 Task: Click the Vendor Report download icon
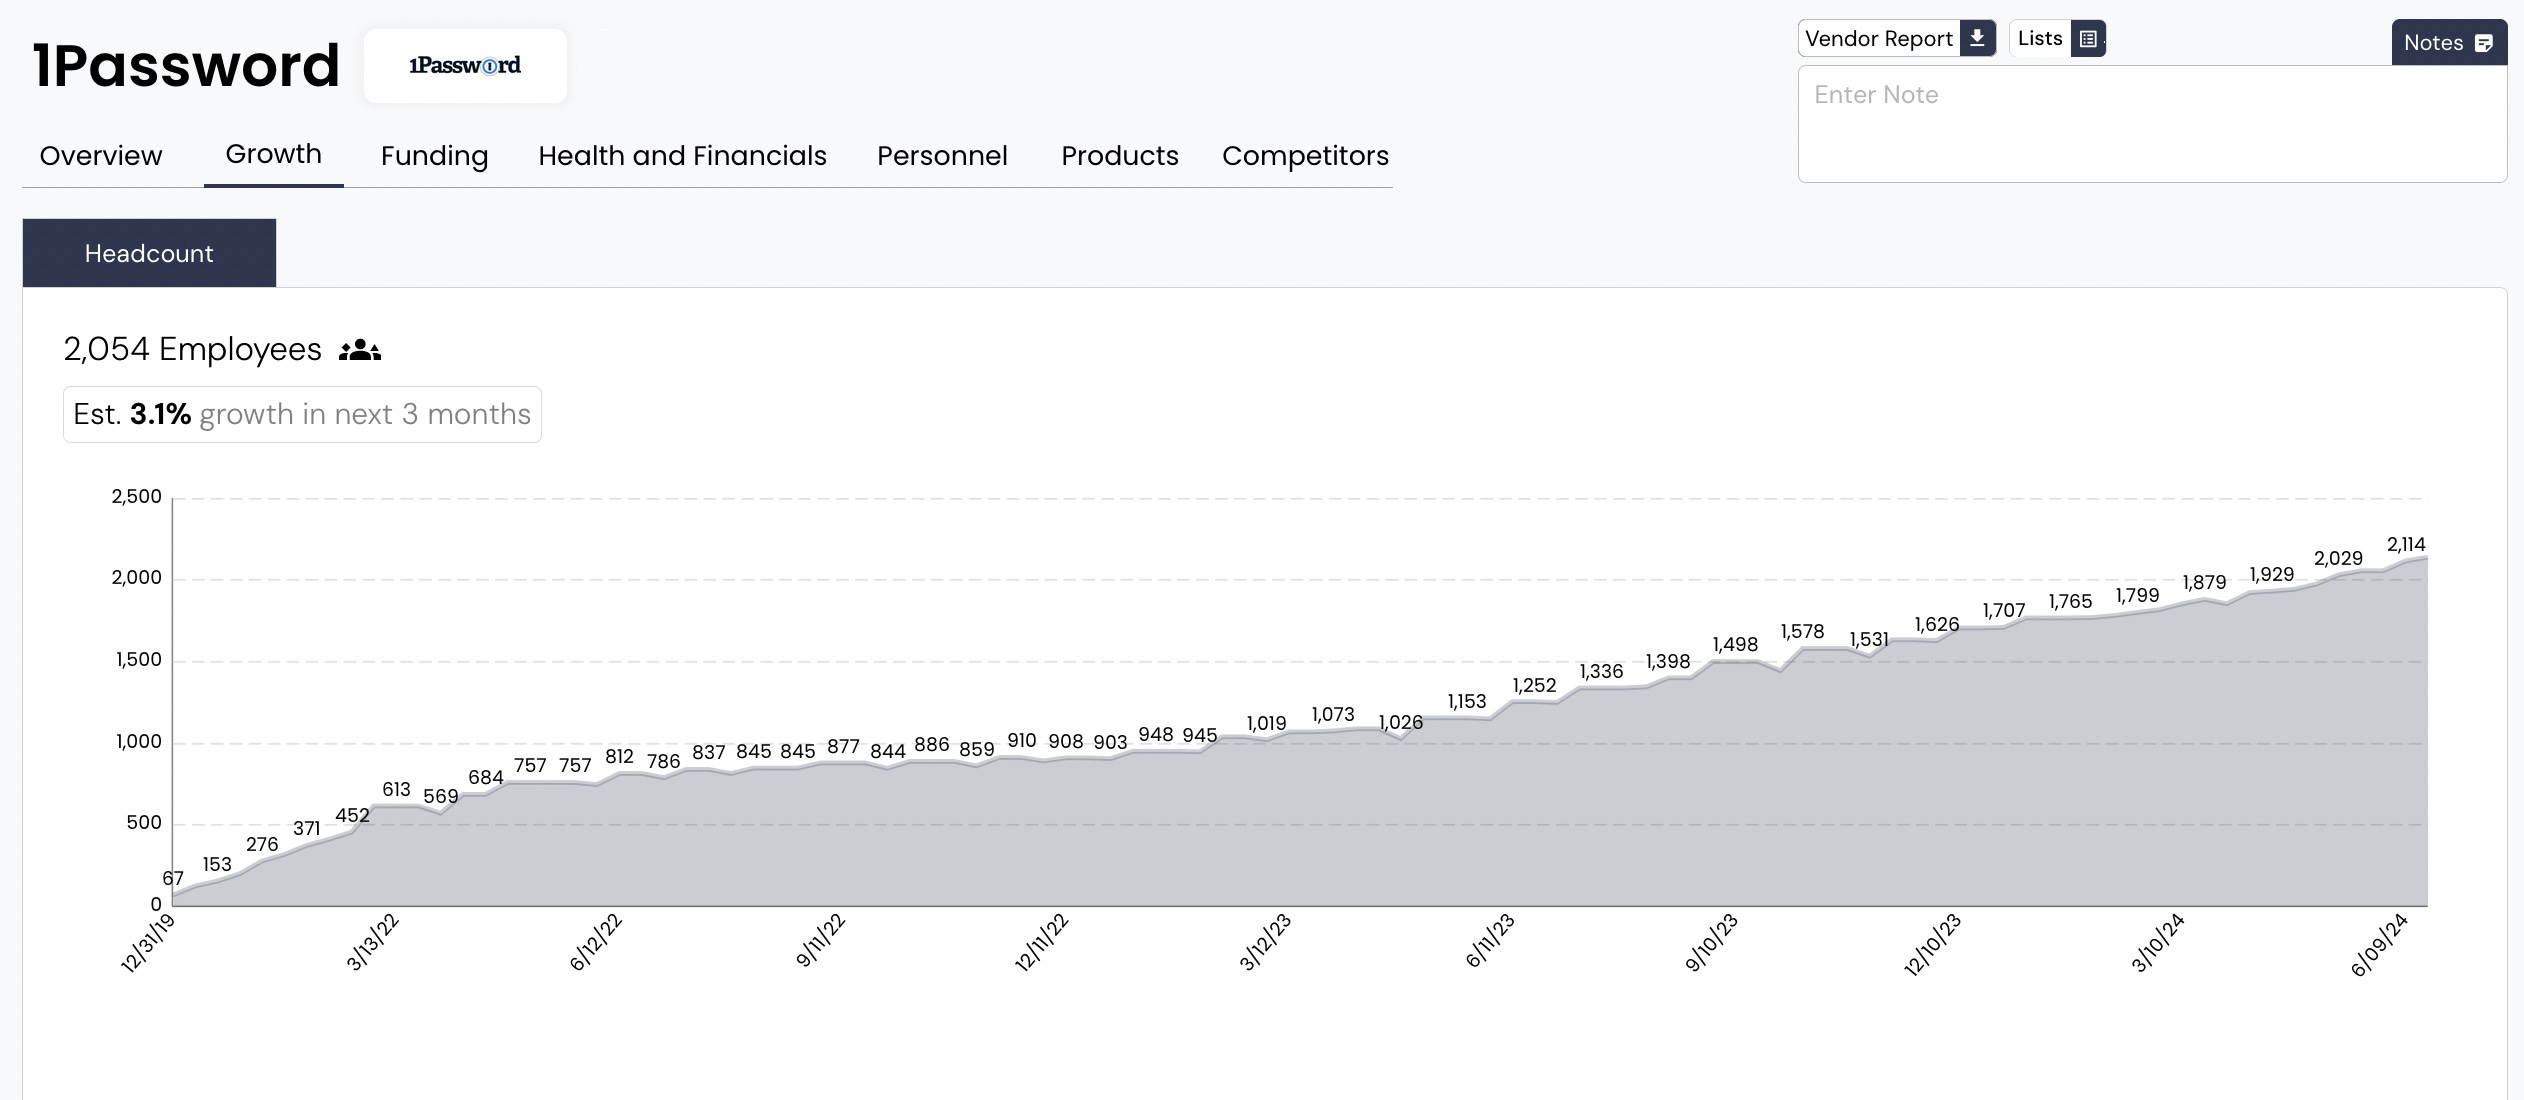(1977, 38)
